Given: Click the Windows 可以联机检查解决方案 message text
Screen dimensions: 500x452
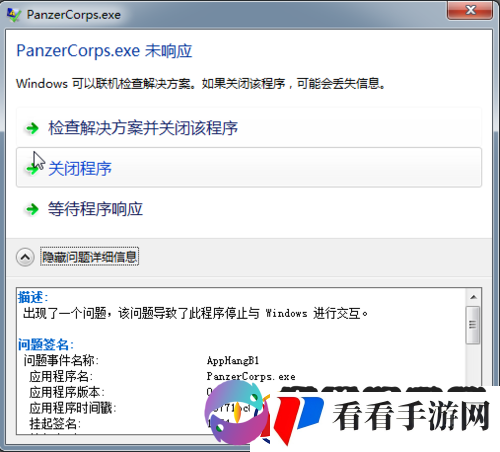Looking at the screenshot, I should tap(200, 83).
